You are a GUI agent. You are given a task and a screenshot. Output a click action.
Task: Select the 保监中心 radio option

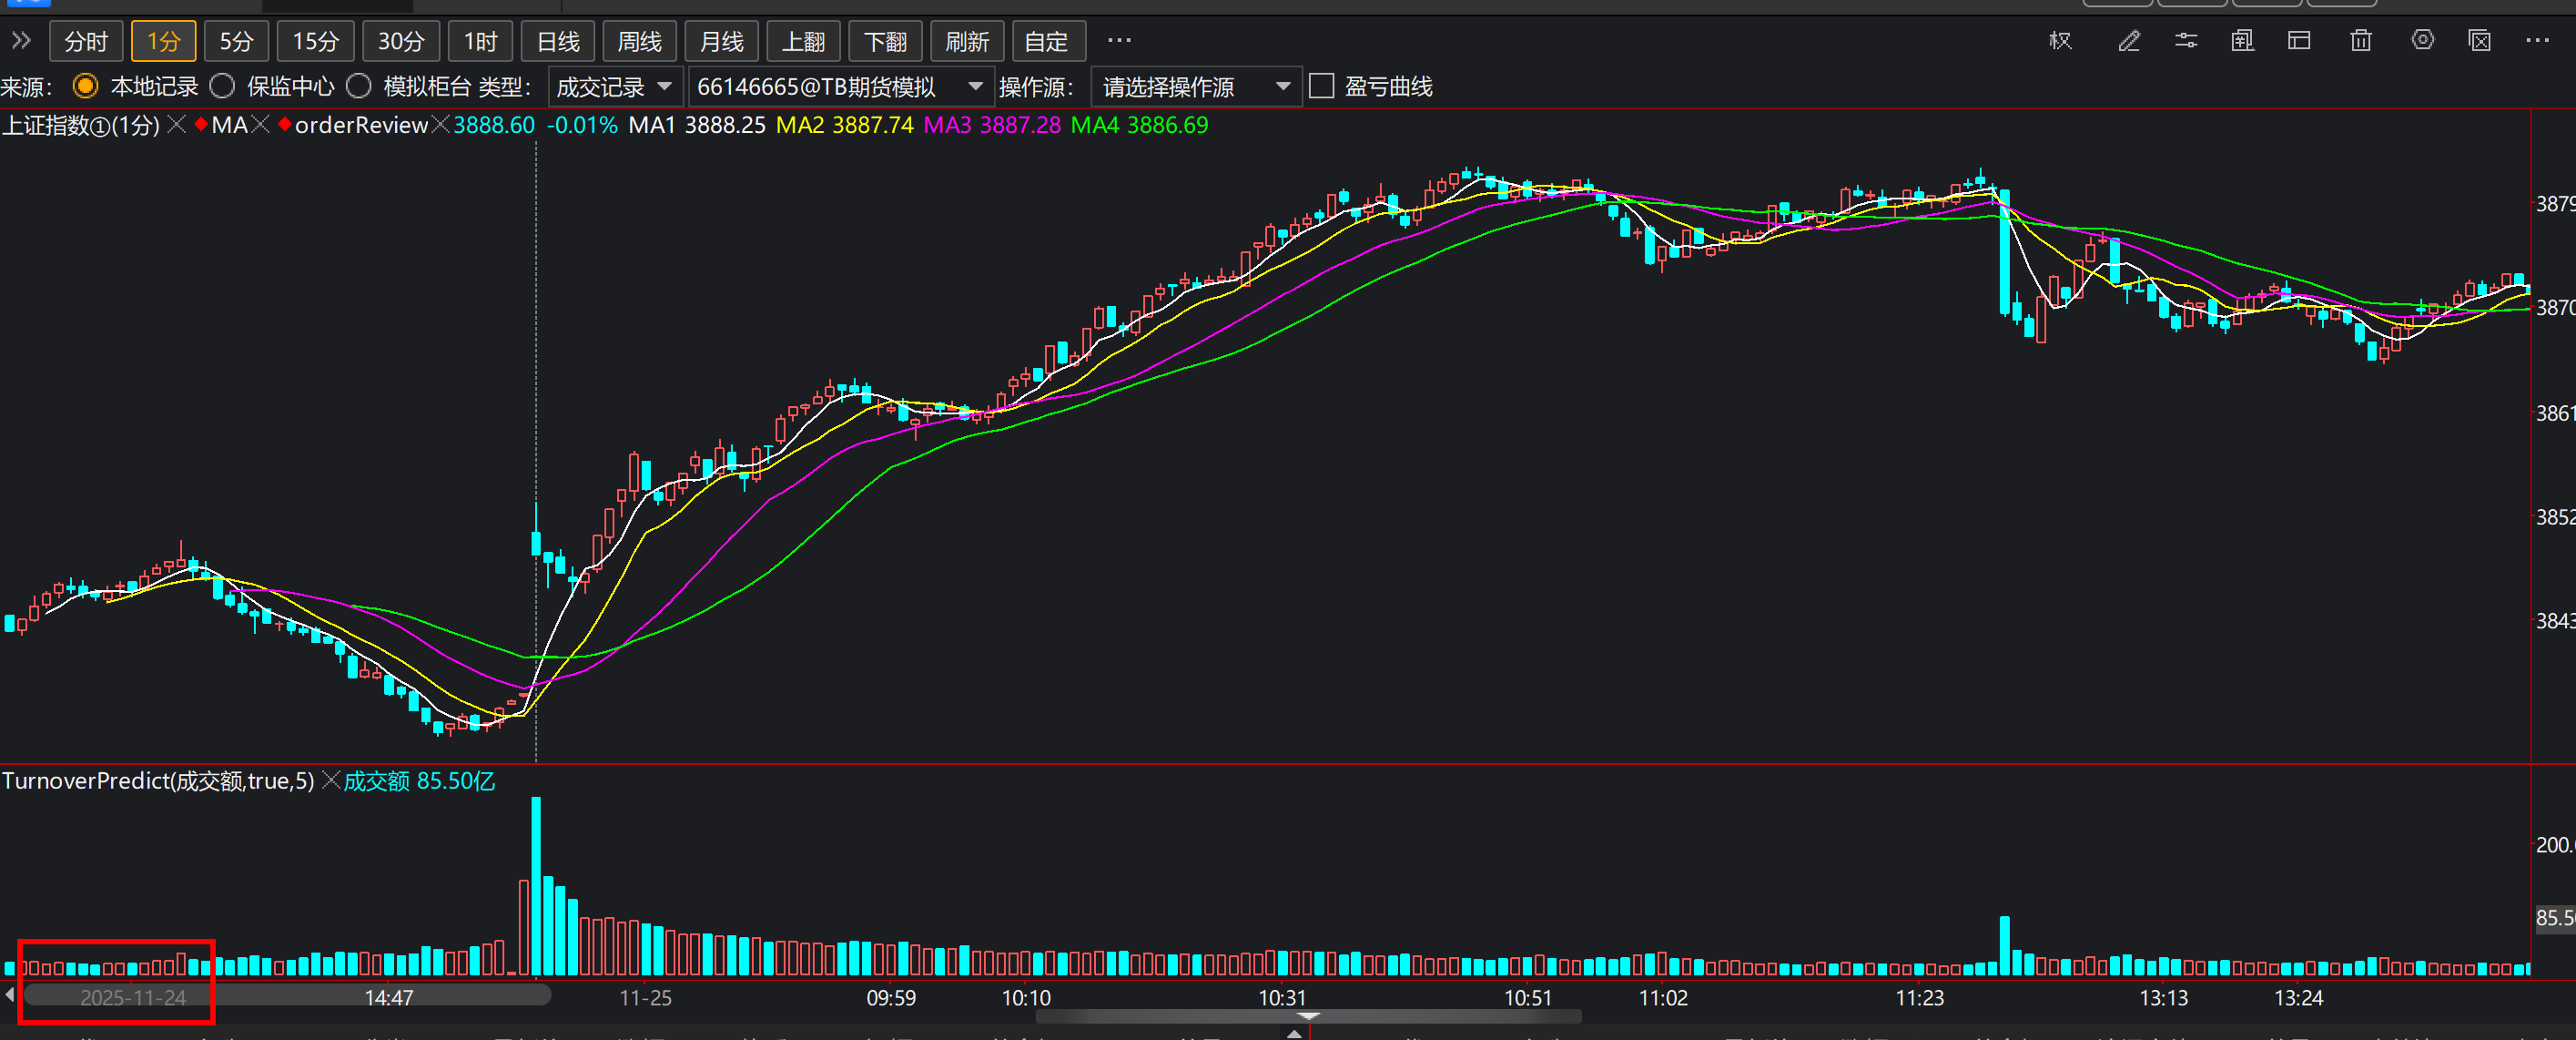223,87
